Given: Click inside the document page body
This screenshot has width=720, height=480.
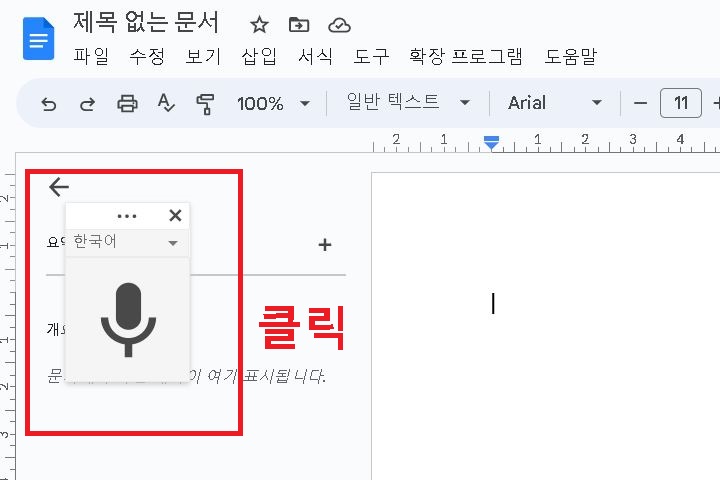Looking at the screenshot, I should 546,326.
